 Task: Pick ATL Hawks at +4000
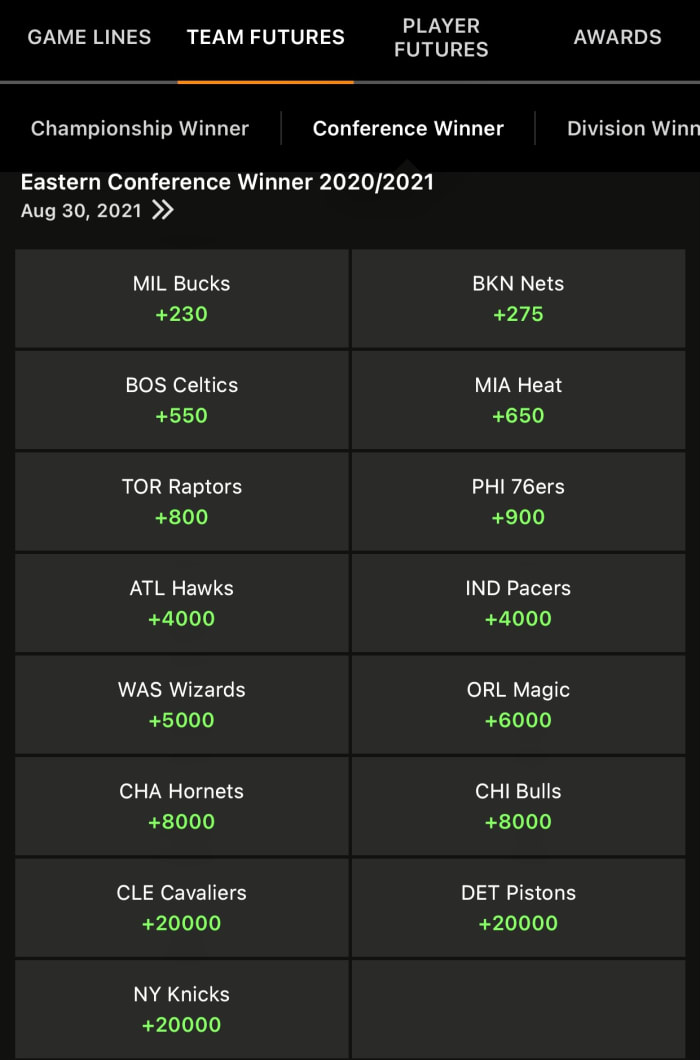182,603
